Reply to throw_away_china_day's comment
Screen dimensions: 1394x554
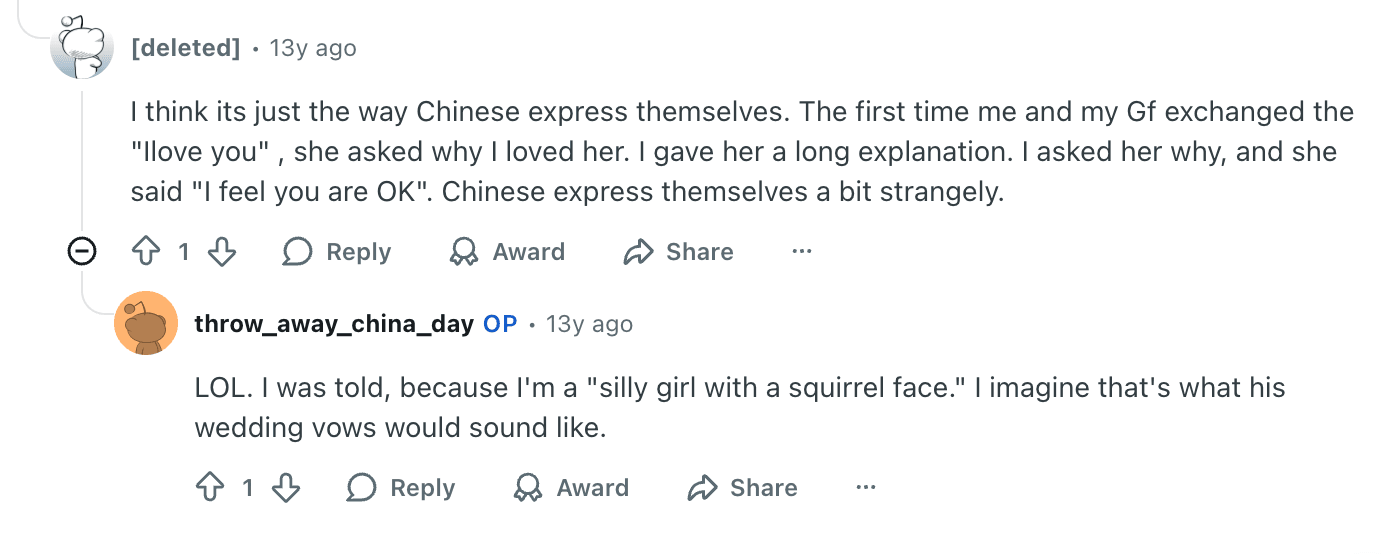coord(401,488)
